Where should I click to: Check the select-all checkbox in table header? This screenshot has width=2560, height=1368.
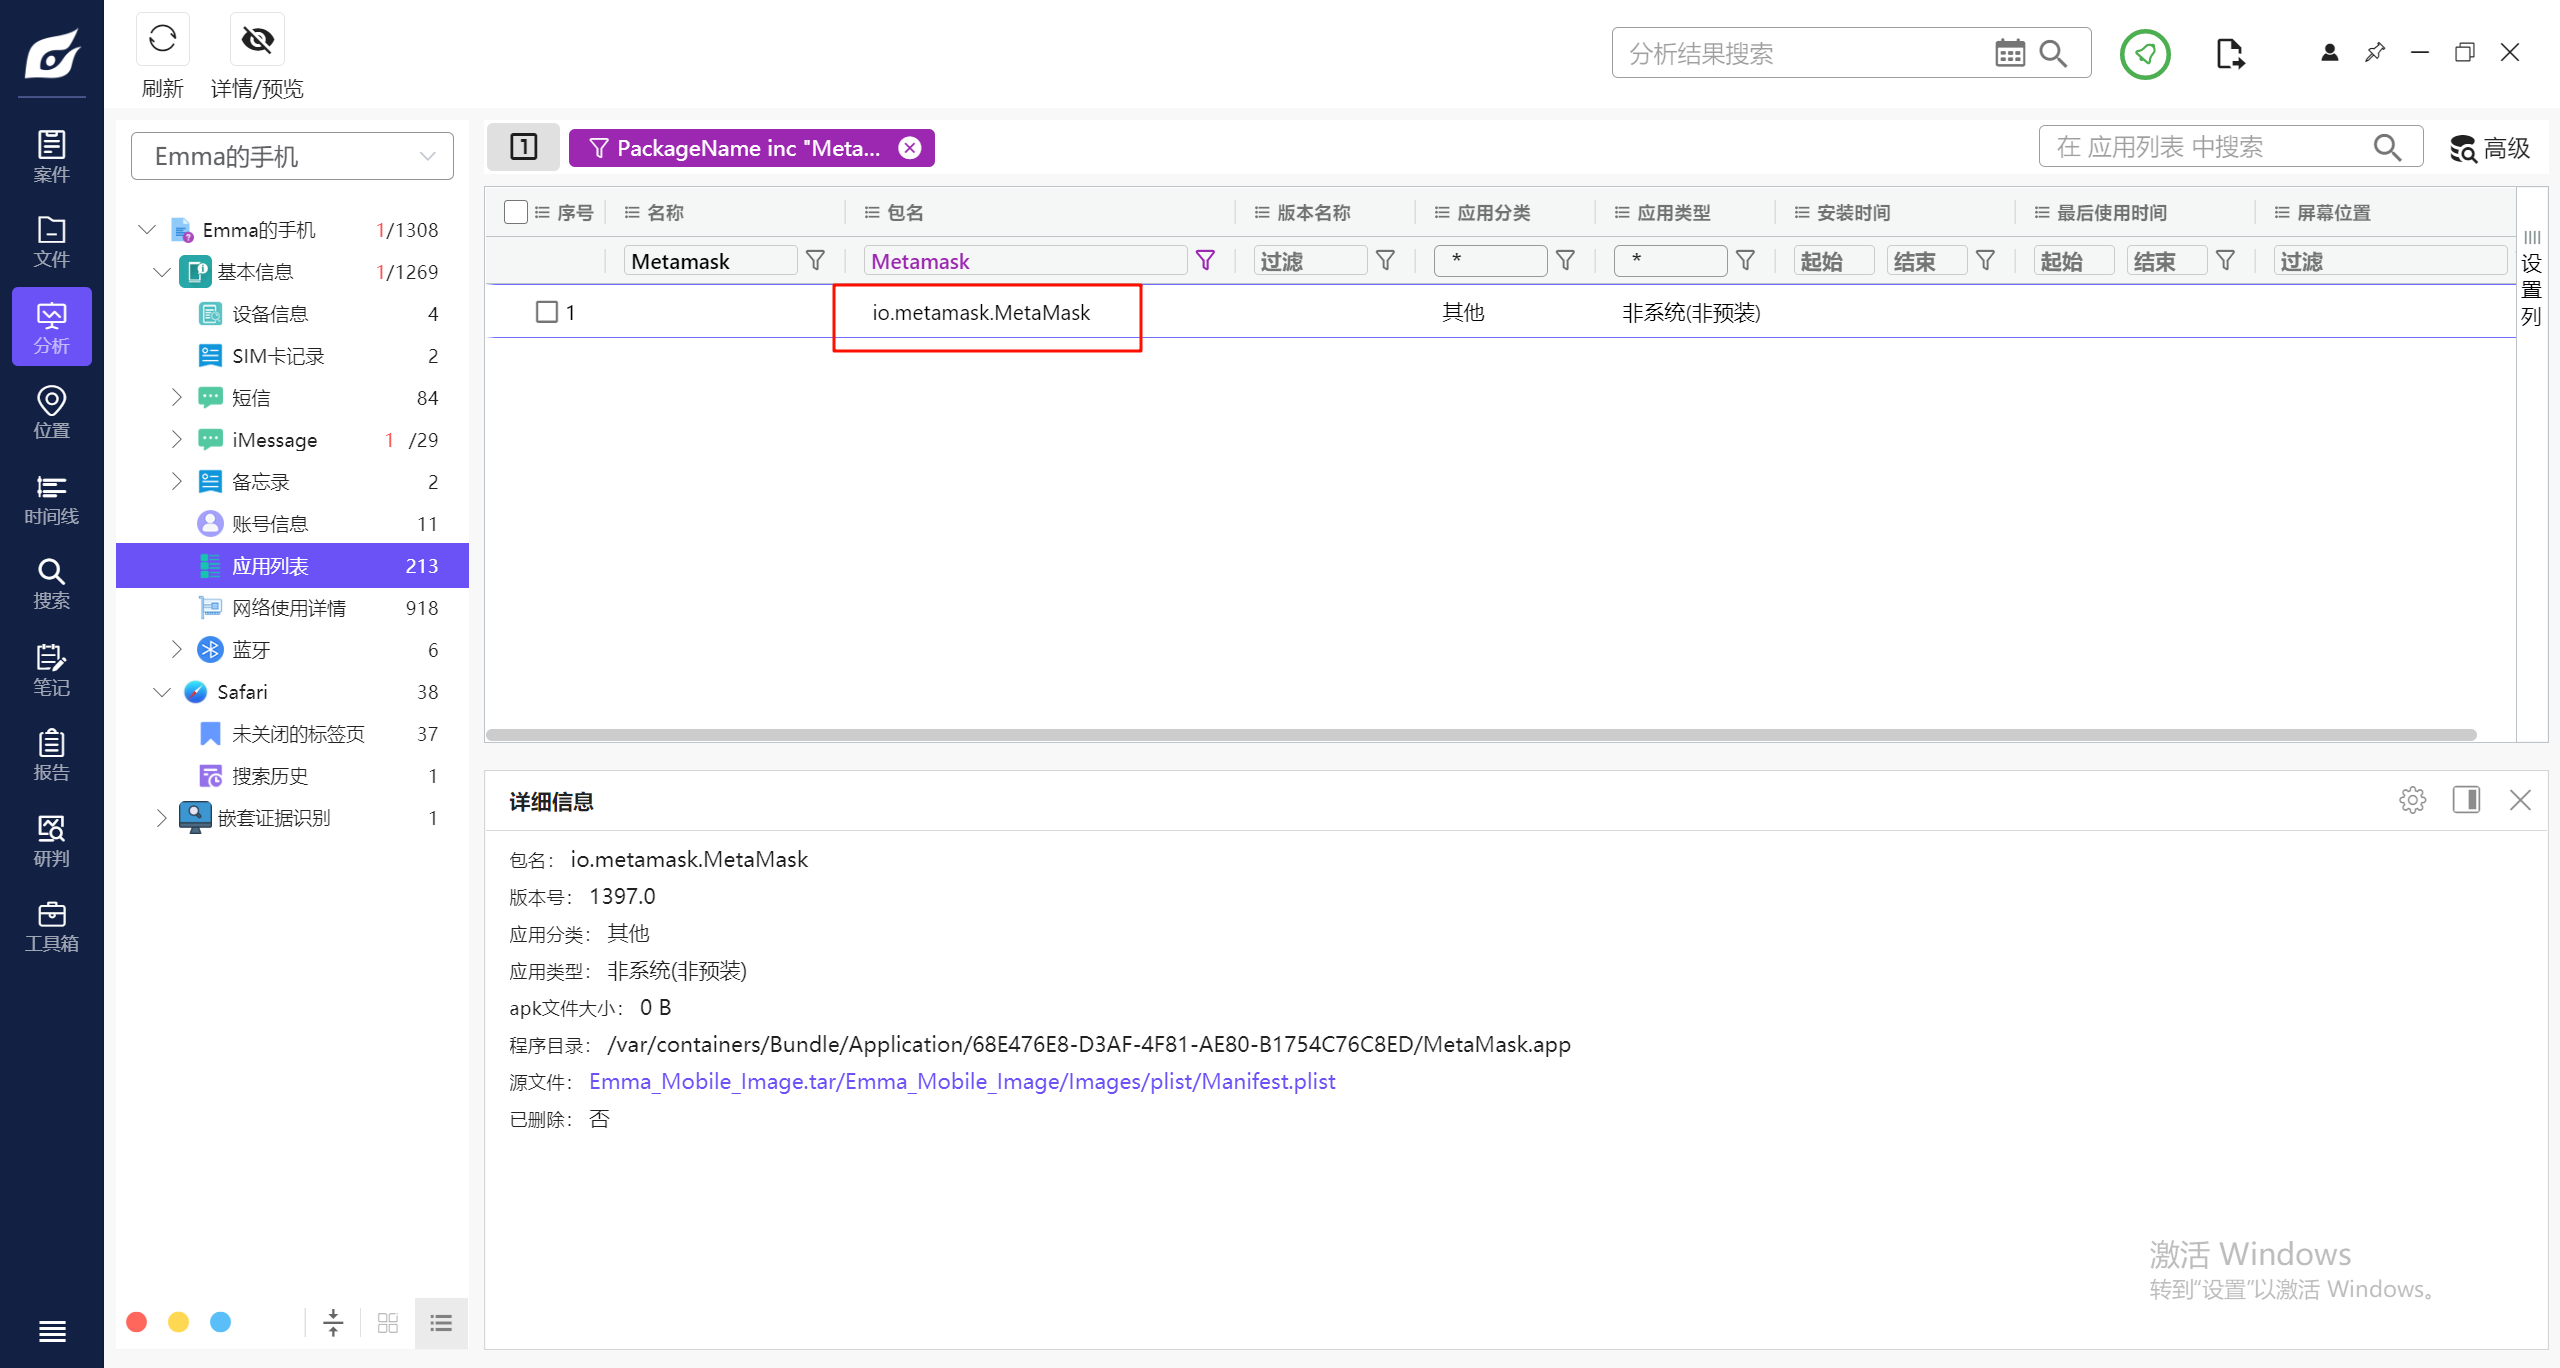tap(516, 212)
